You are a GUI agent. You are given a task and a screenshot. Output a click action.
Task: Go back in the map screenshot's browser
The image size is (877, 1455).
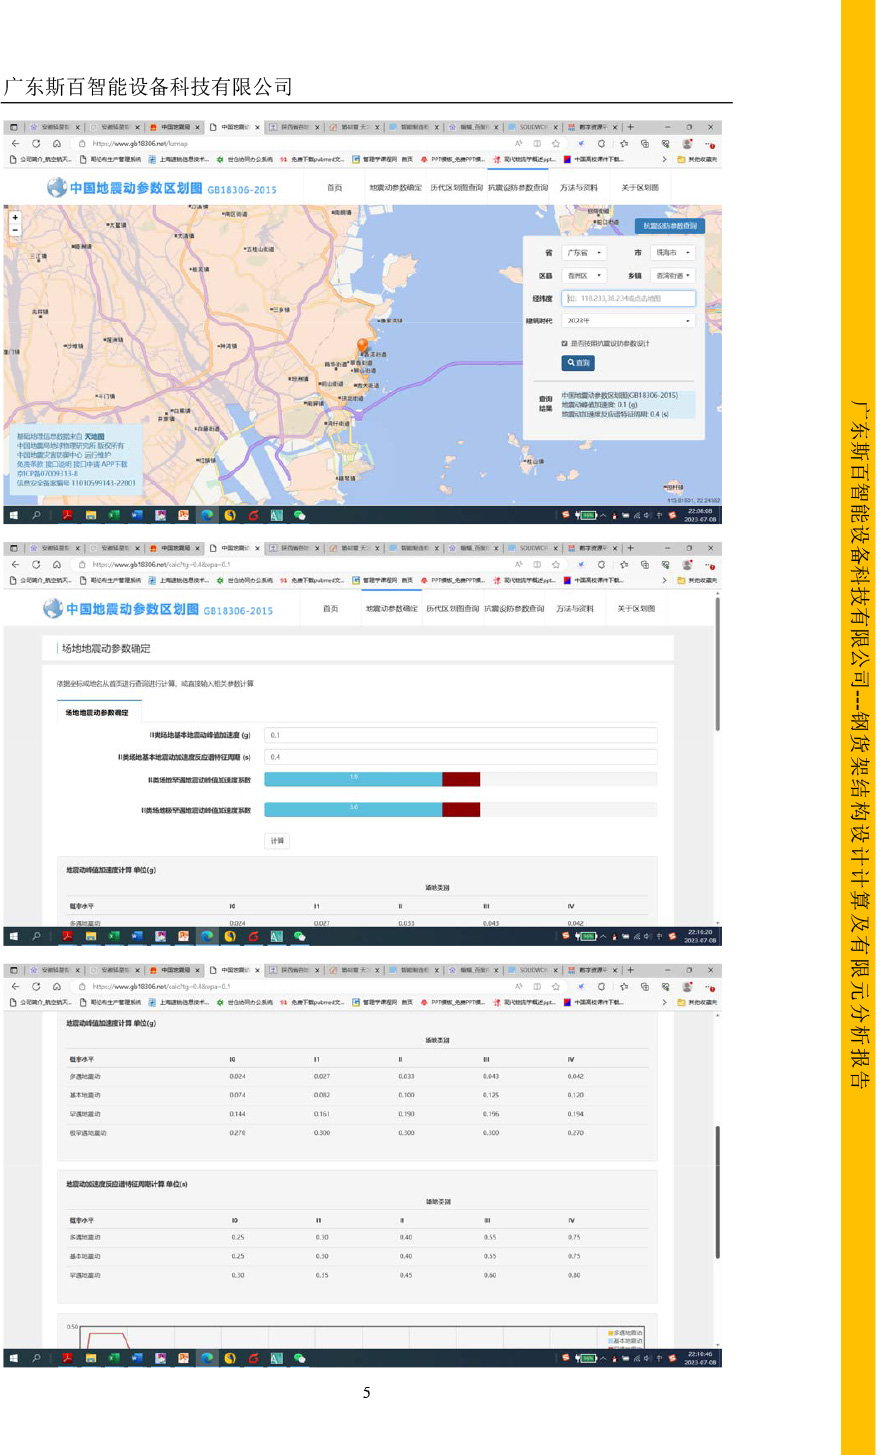15,143
